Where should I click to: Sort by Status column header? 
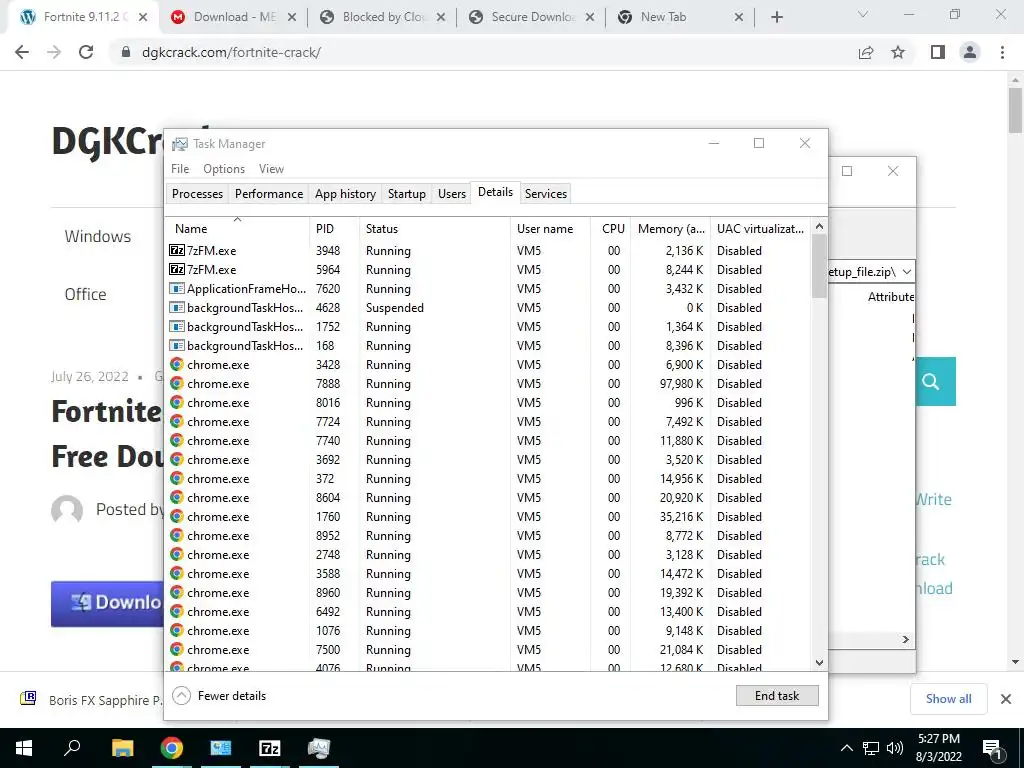435,229
